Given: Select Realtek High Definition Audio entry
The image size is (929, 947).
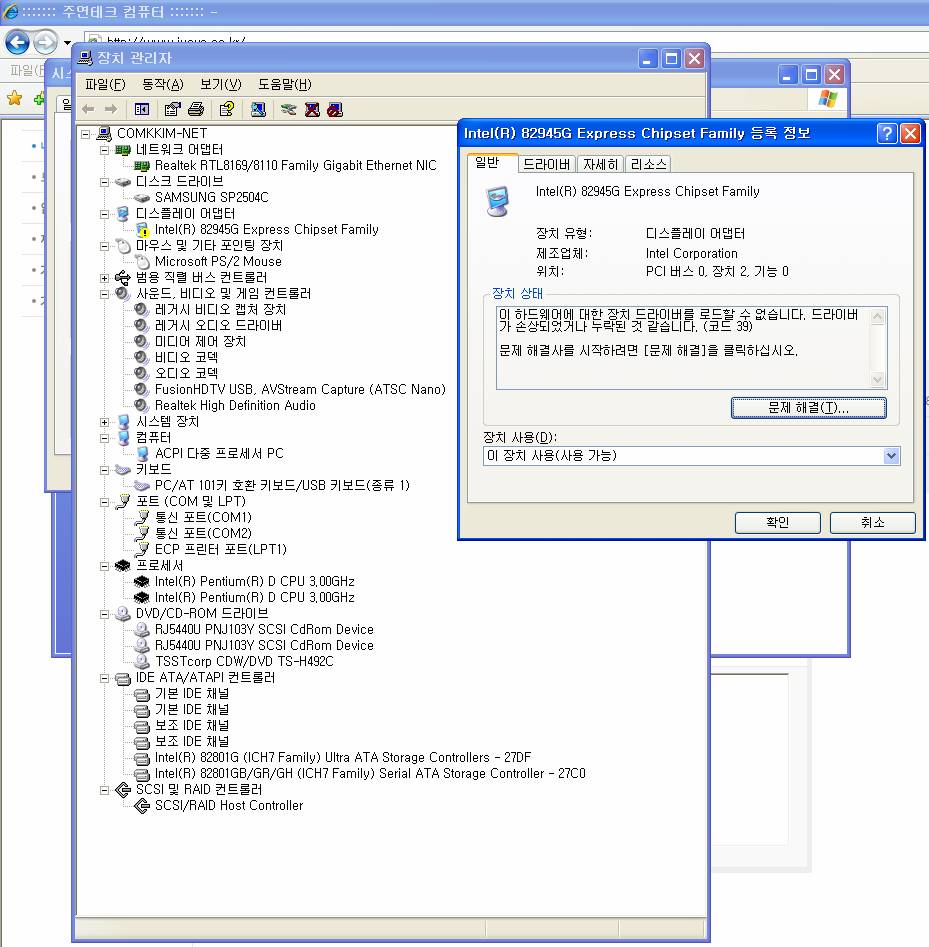Looking at the screenshot, I should coord(235,406).
